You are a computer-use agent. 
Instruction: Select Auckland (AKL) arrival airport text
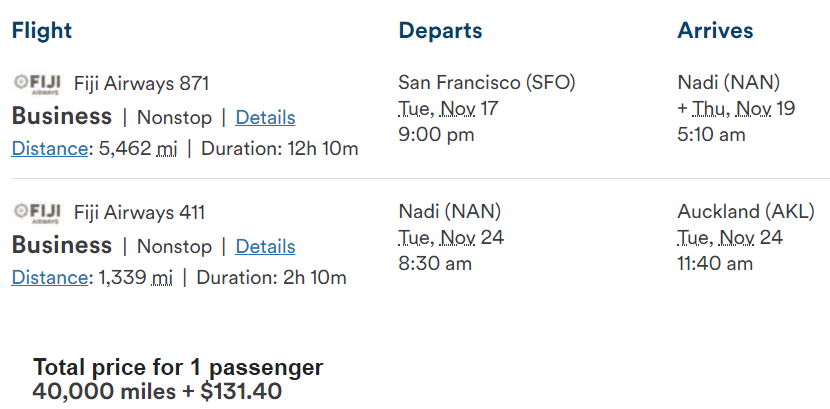tap(746, 212)
